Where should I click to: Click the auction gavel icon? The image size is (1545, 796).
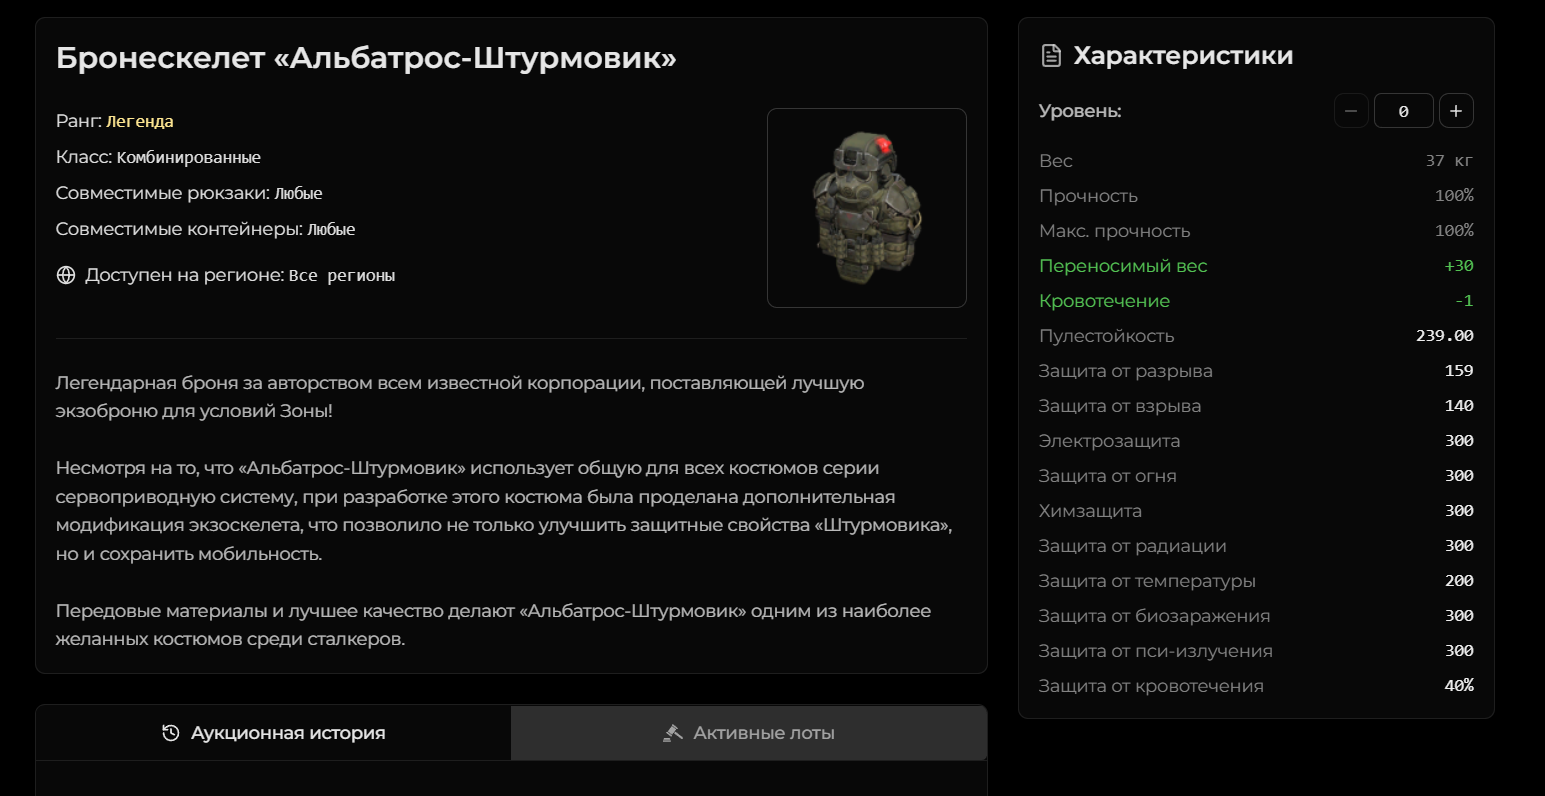point(673,733)
